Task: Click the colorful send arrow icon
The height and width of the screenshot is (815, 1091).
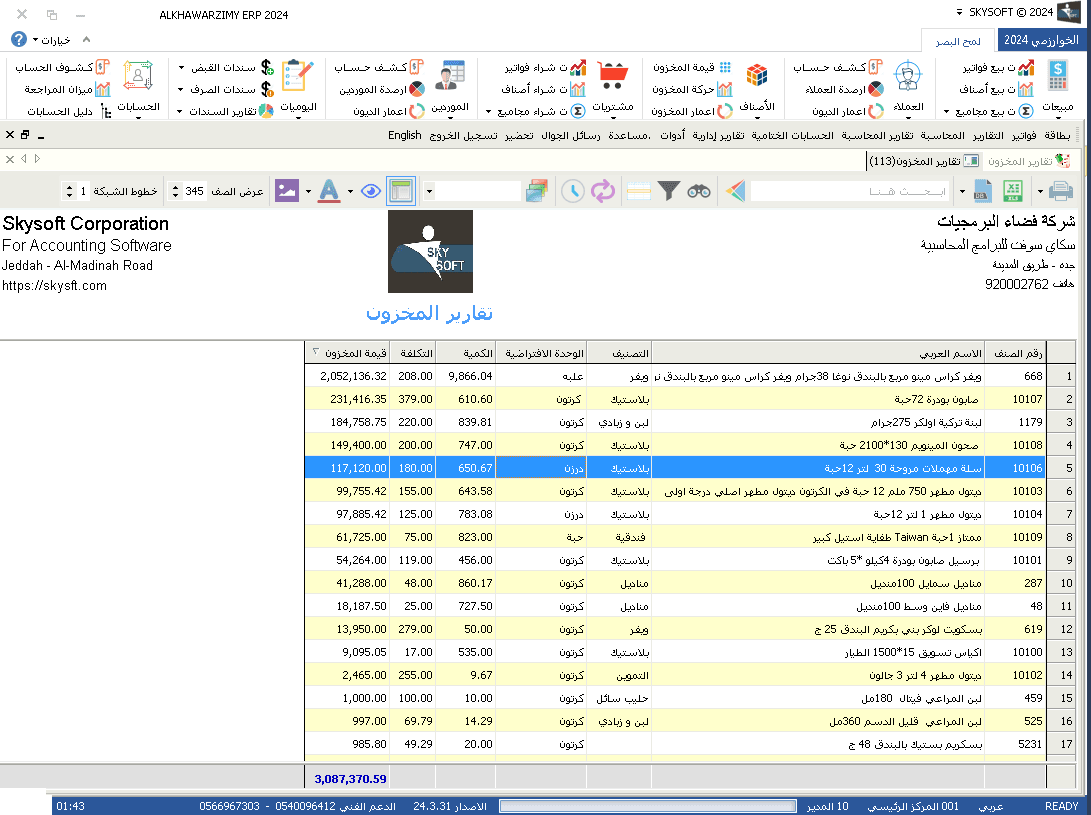Action: [735, 190]
